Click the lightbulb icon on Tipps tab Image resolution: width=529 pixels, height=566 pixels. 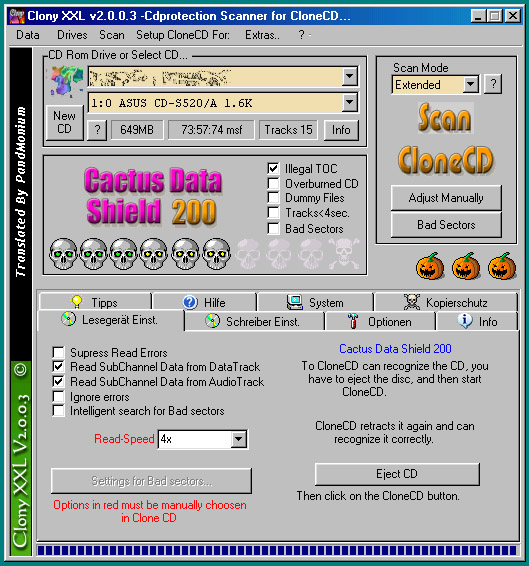coord(77,301)
